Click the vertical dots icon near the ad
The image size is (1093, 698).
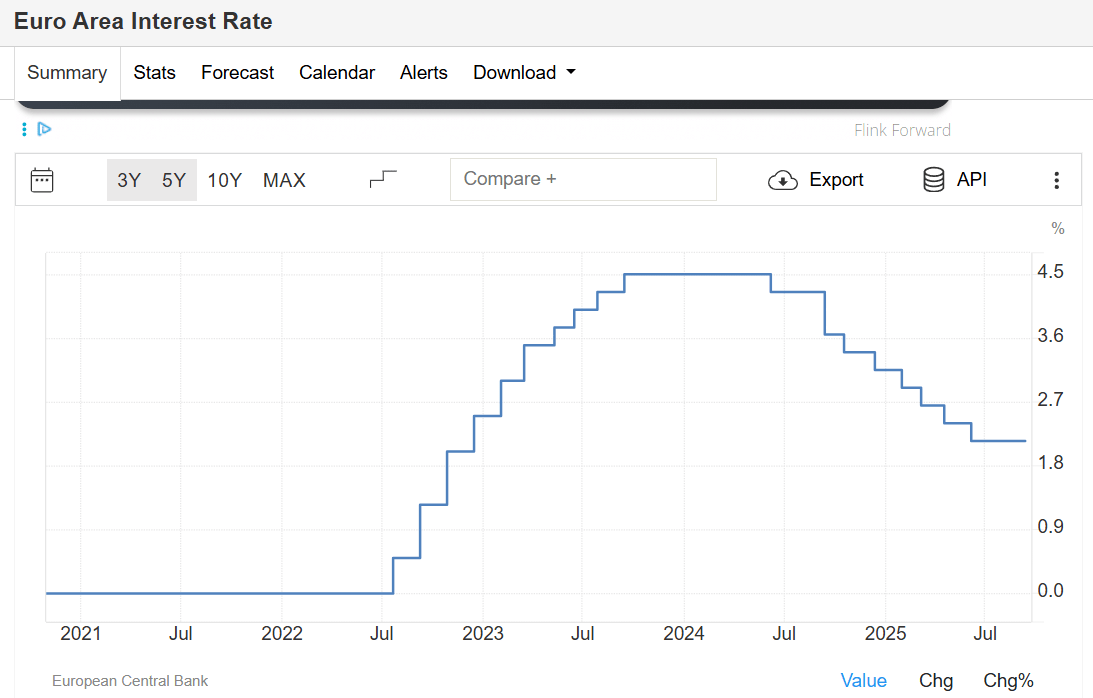click(x=23, y=129)
